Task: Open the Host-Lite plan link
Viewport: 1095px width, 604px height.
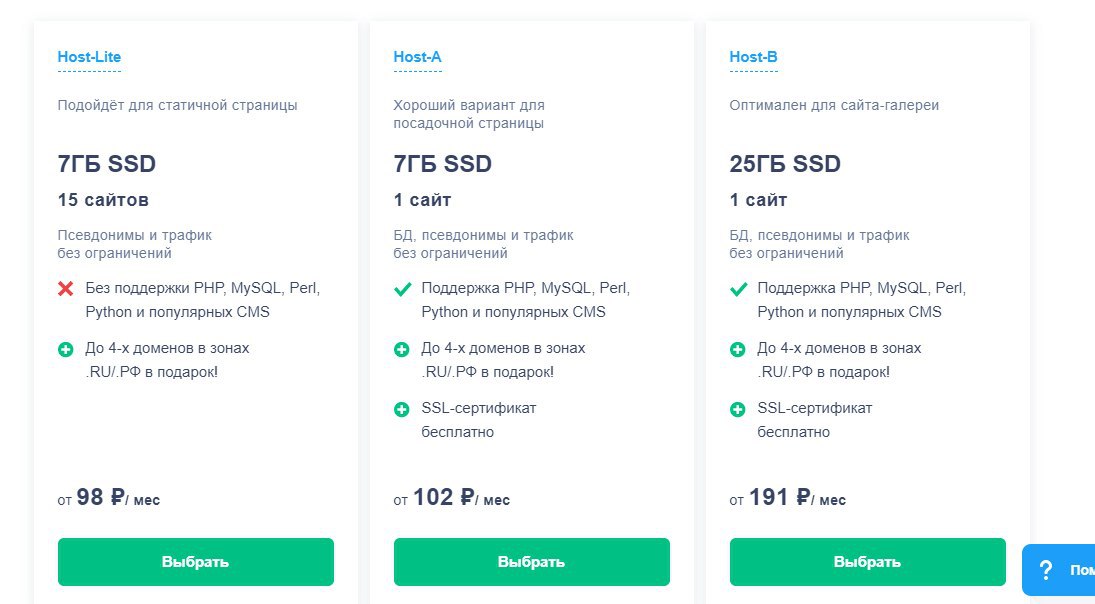Action: click(89, 57)
